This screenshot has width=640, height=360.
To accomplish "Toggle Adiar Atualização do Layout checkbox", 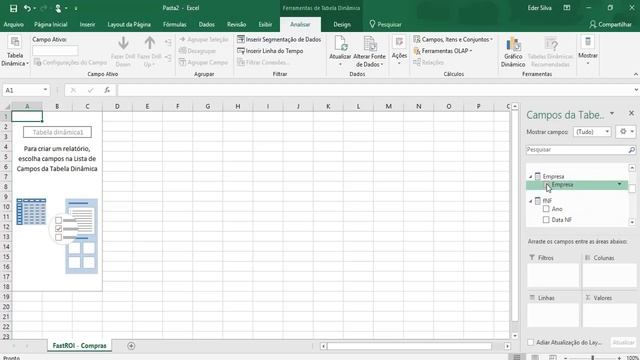I will tap(531, 342).
